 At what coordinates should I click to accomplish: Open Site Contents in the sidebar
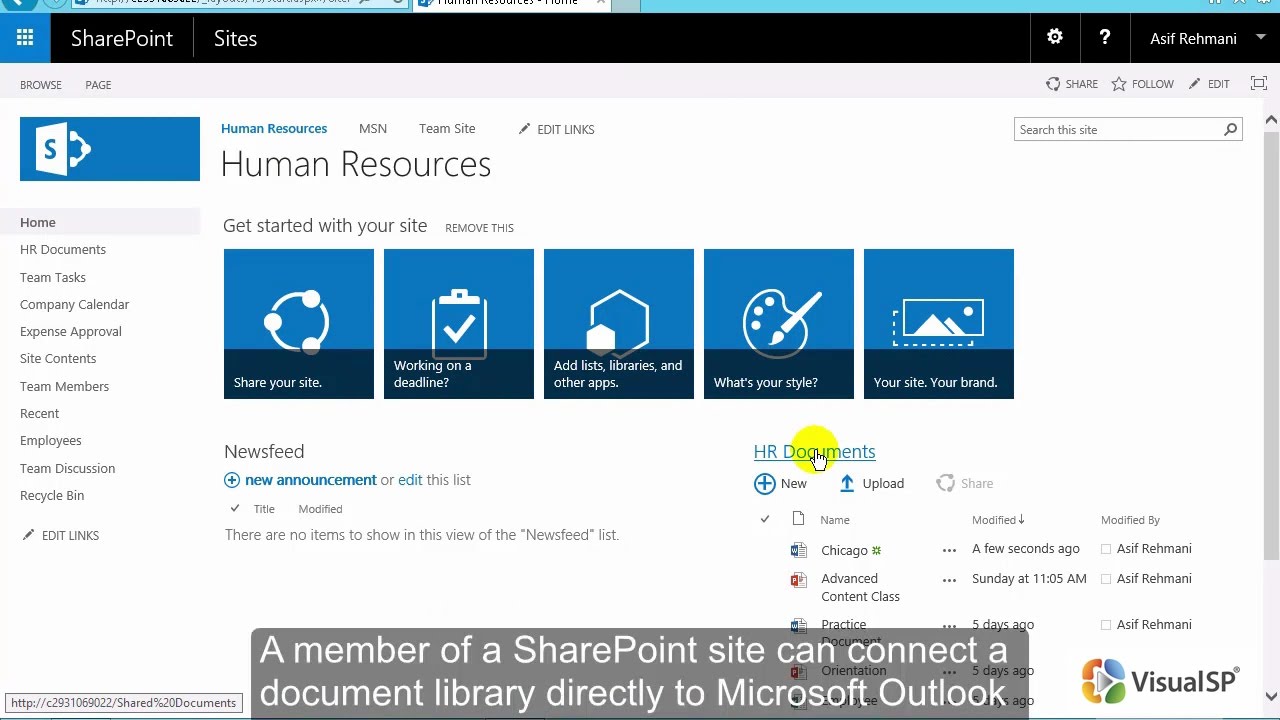pos(58,358)
